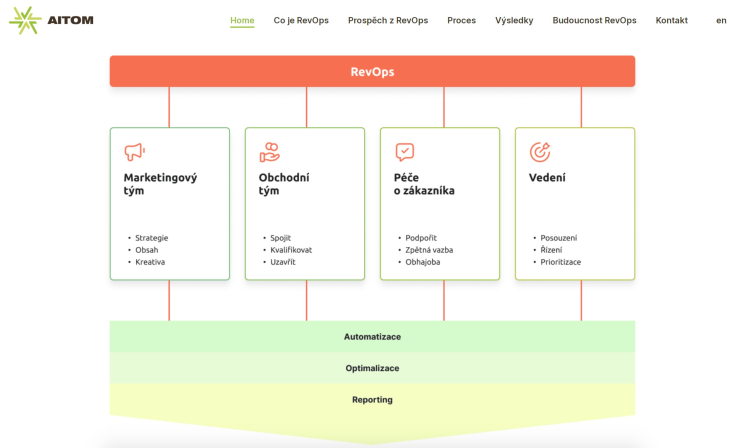Select the Obchodní tým card heading

click(284, 184)
